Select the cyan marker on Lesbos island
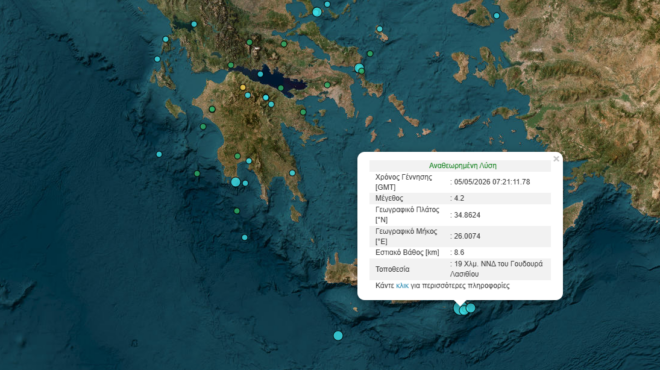660x370 pixels. [497, 16]
